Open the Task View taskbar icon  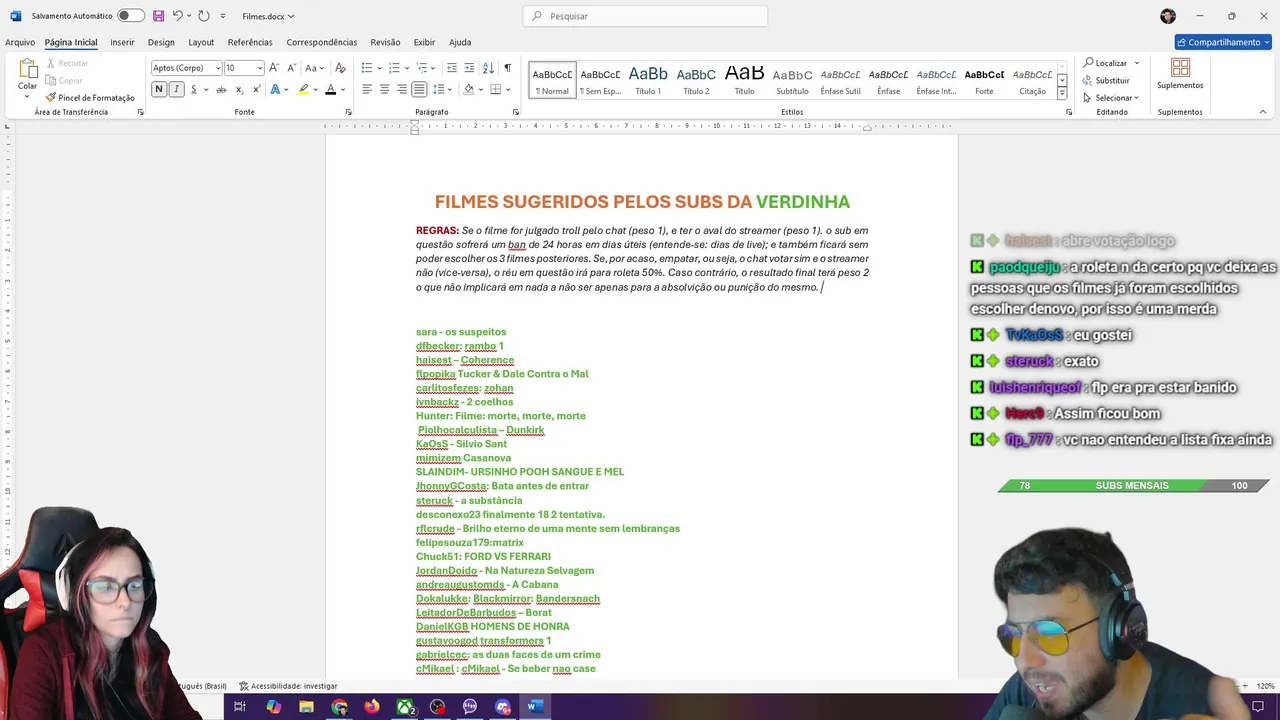pyautogui.click(x=240, y=706)
